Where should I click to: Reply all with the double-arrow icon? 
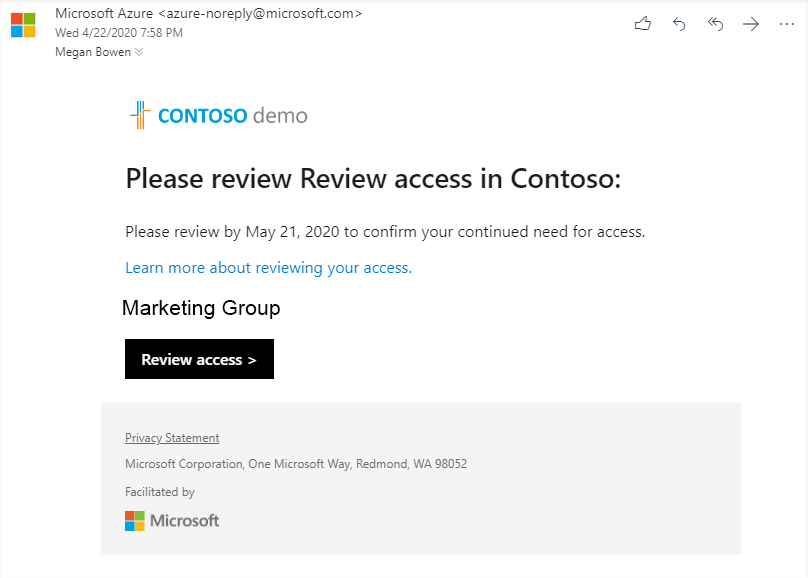[715, 23]
